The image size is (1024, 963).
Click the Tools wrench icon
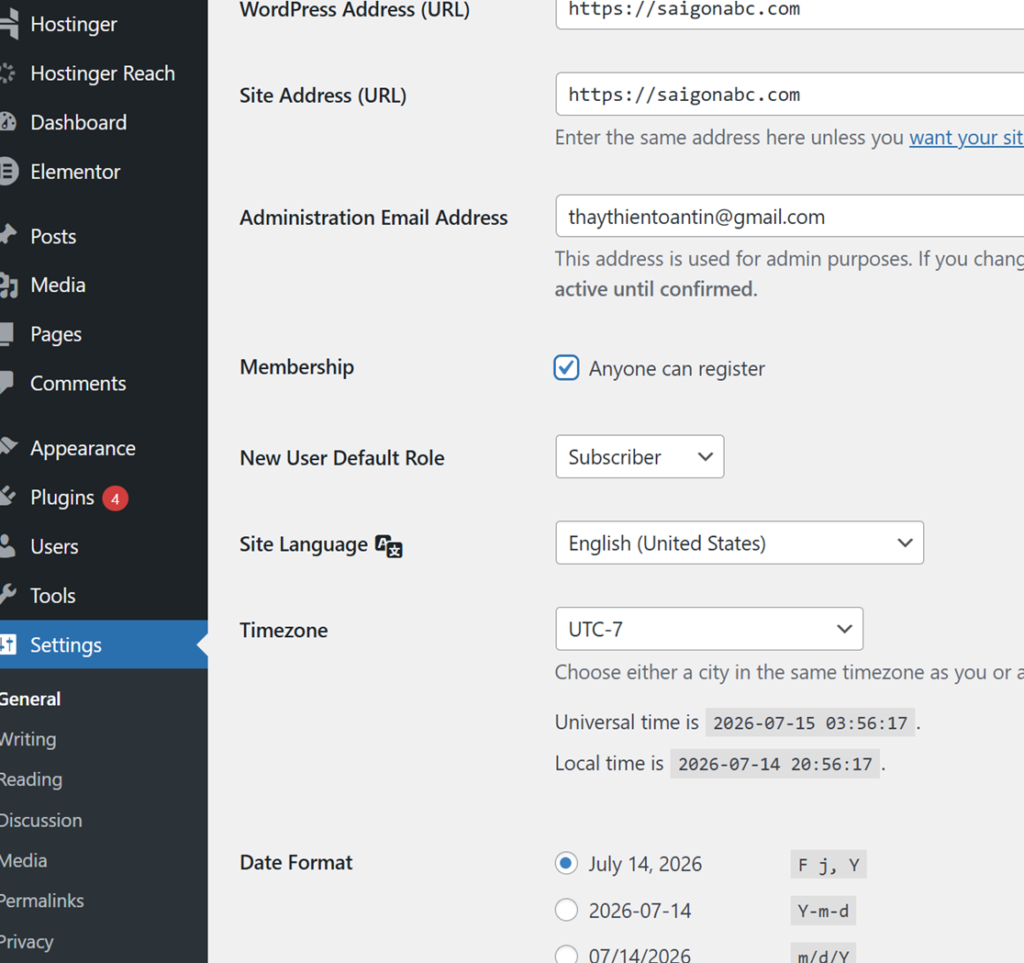coord(8,594)
